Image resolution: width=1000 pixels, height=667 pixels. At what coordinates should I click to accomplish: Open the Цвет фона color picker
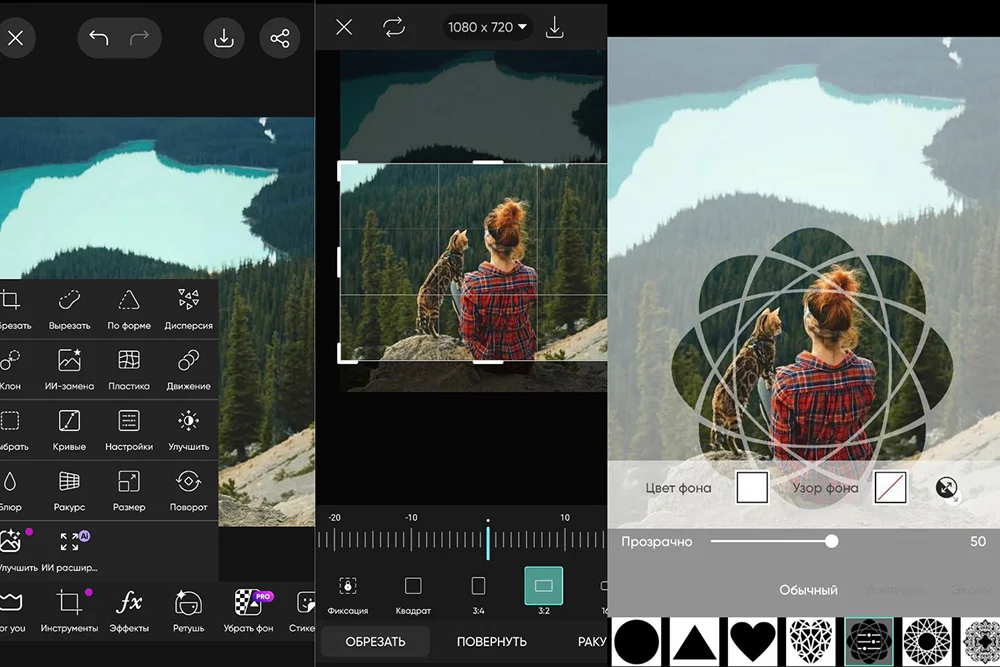(752, 487)
